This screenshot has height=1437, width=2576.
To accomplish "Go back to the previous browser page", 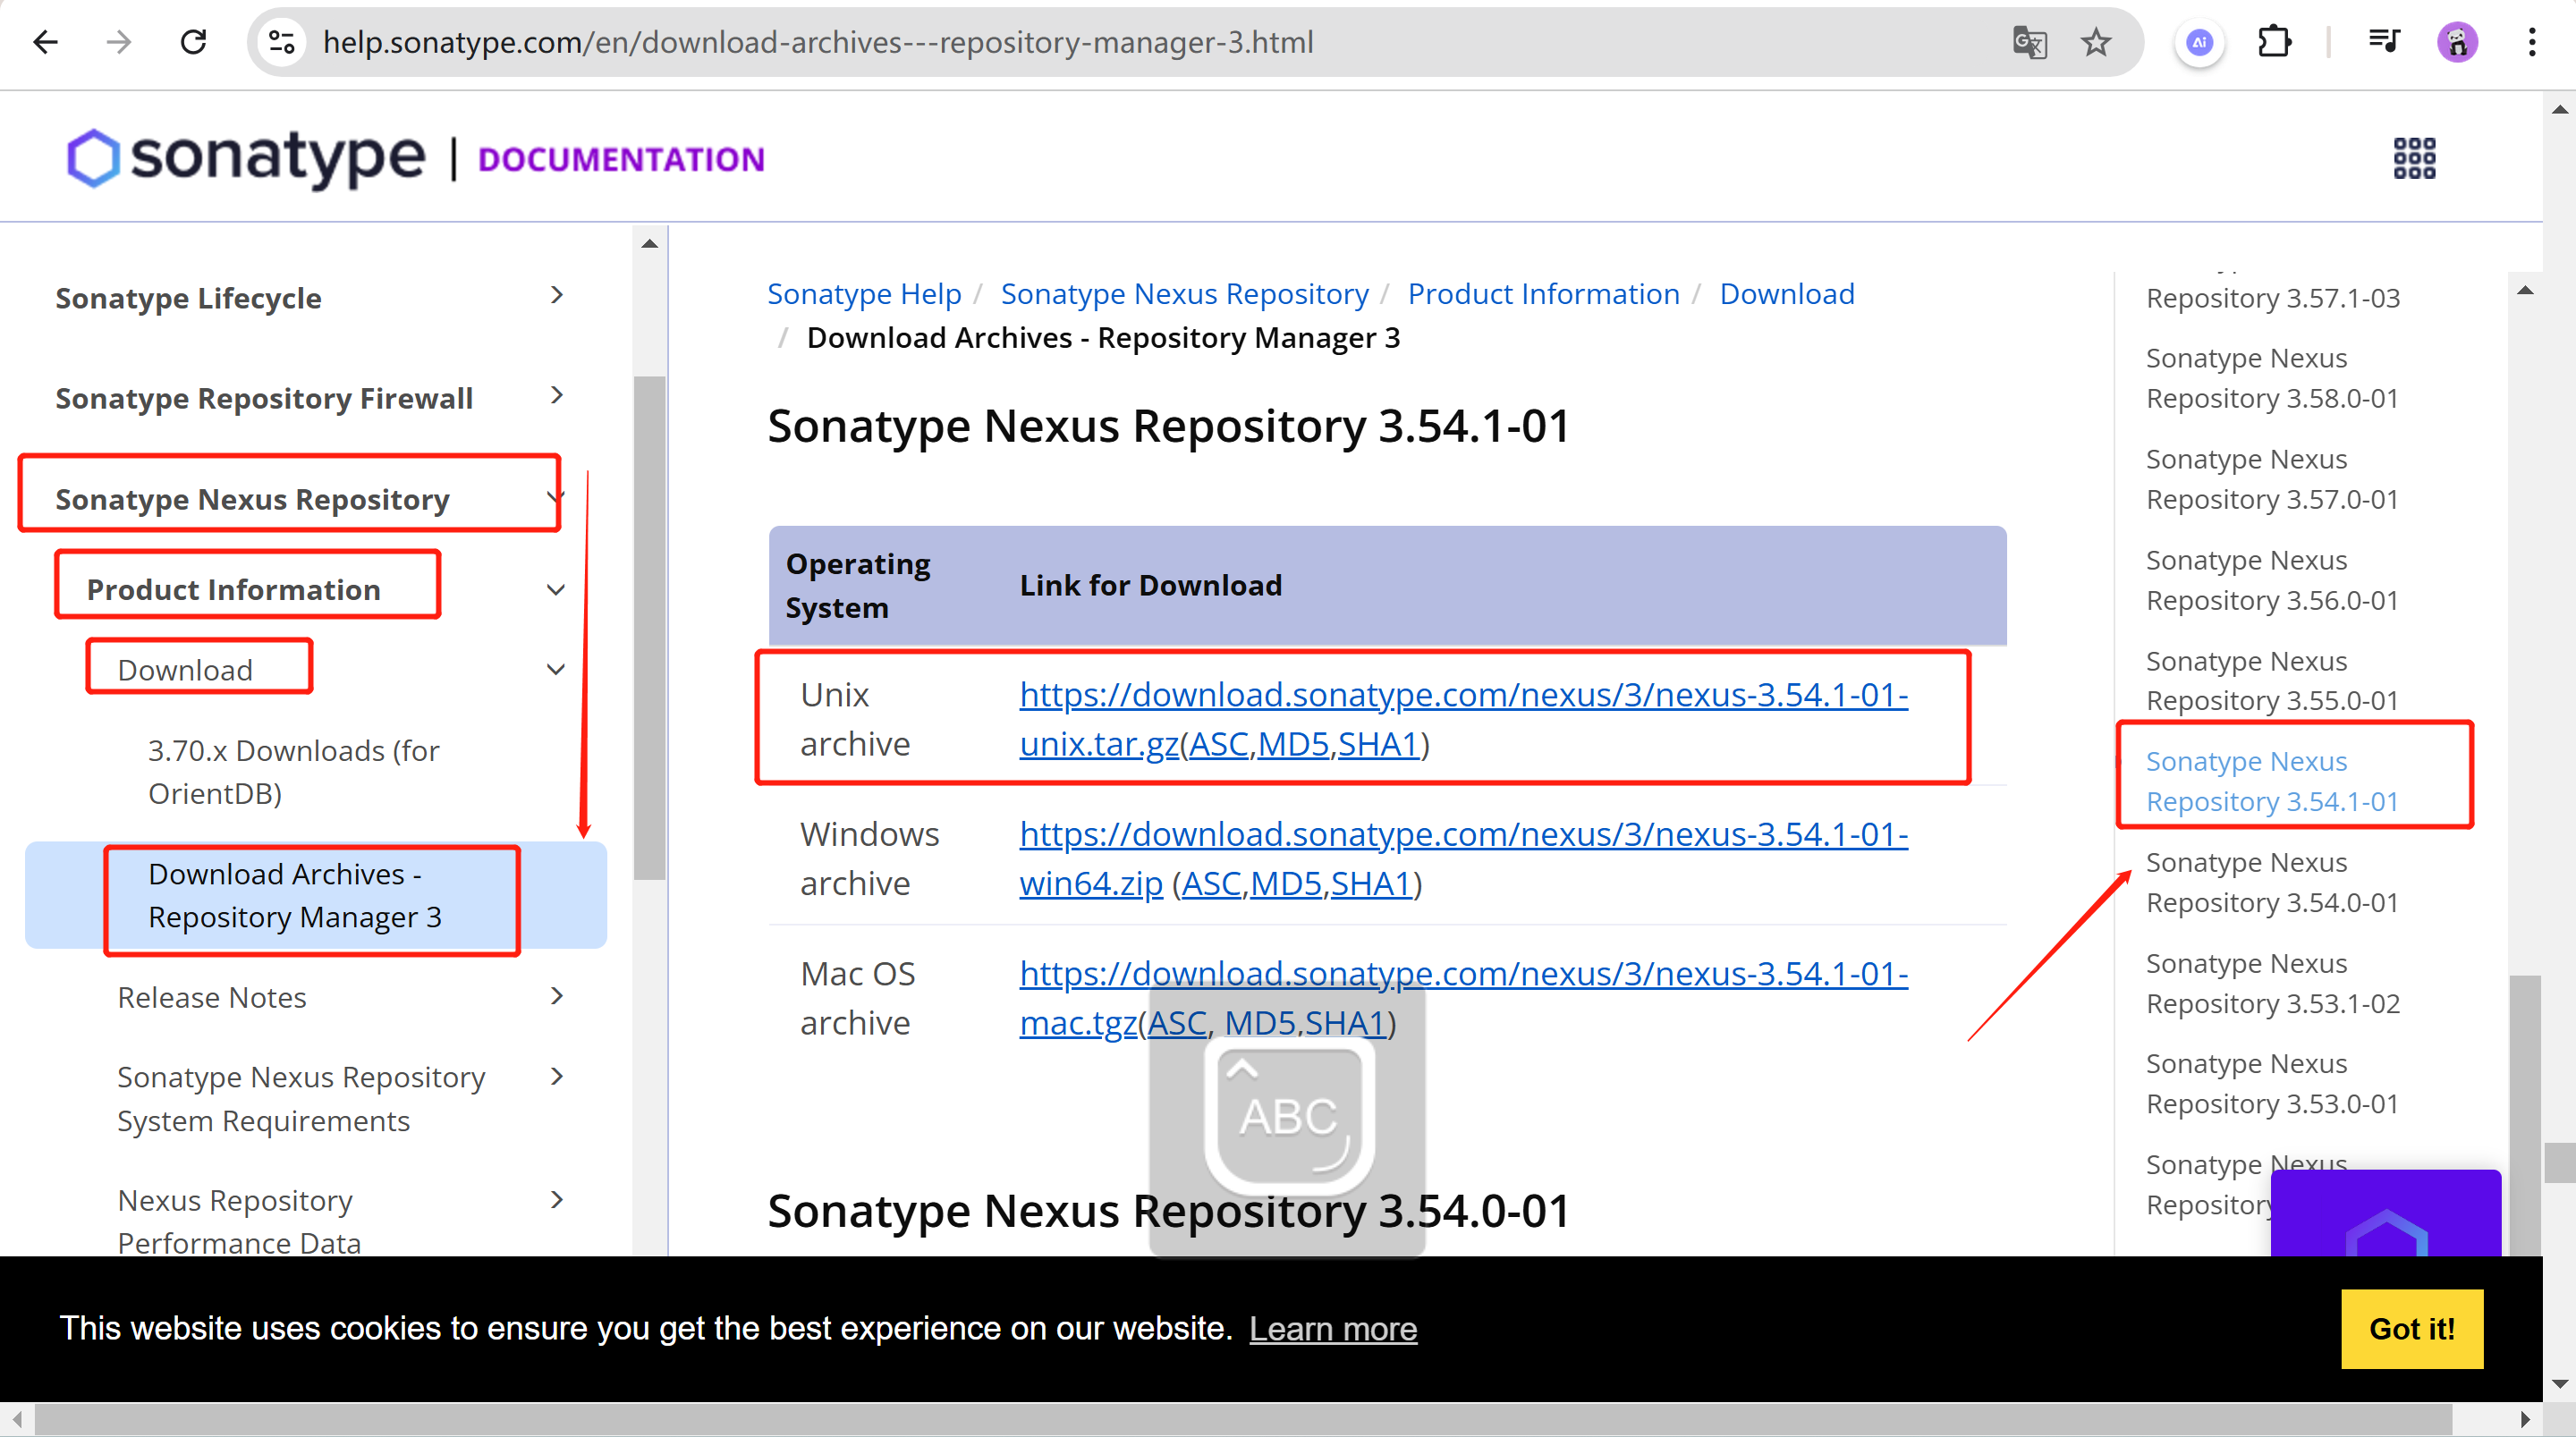I will [46, 42].
